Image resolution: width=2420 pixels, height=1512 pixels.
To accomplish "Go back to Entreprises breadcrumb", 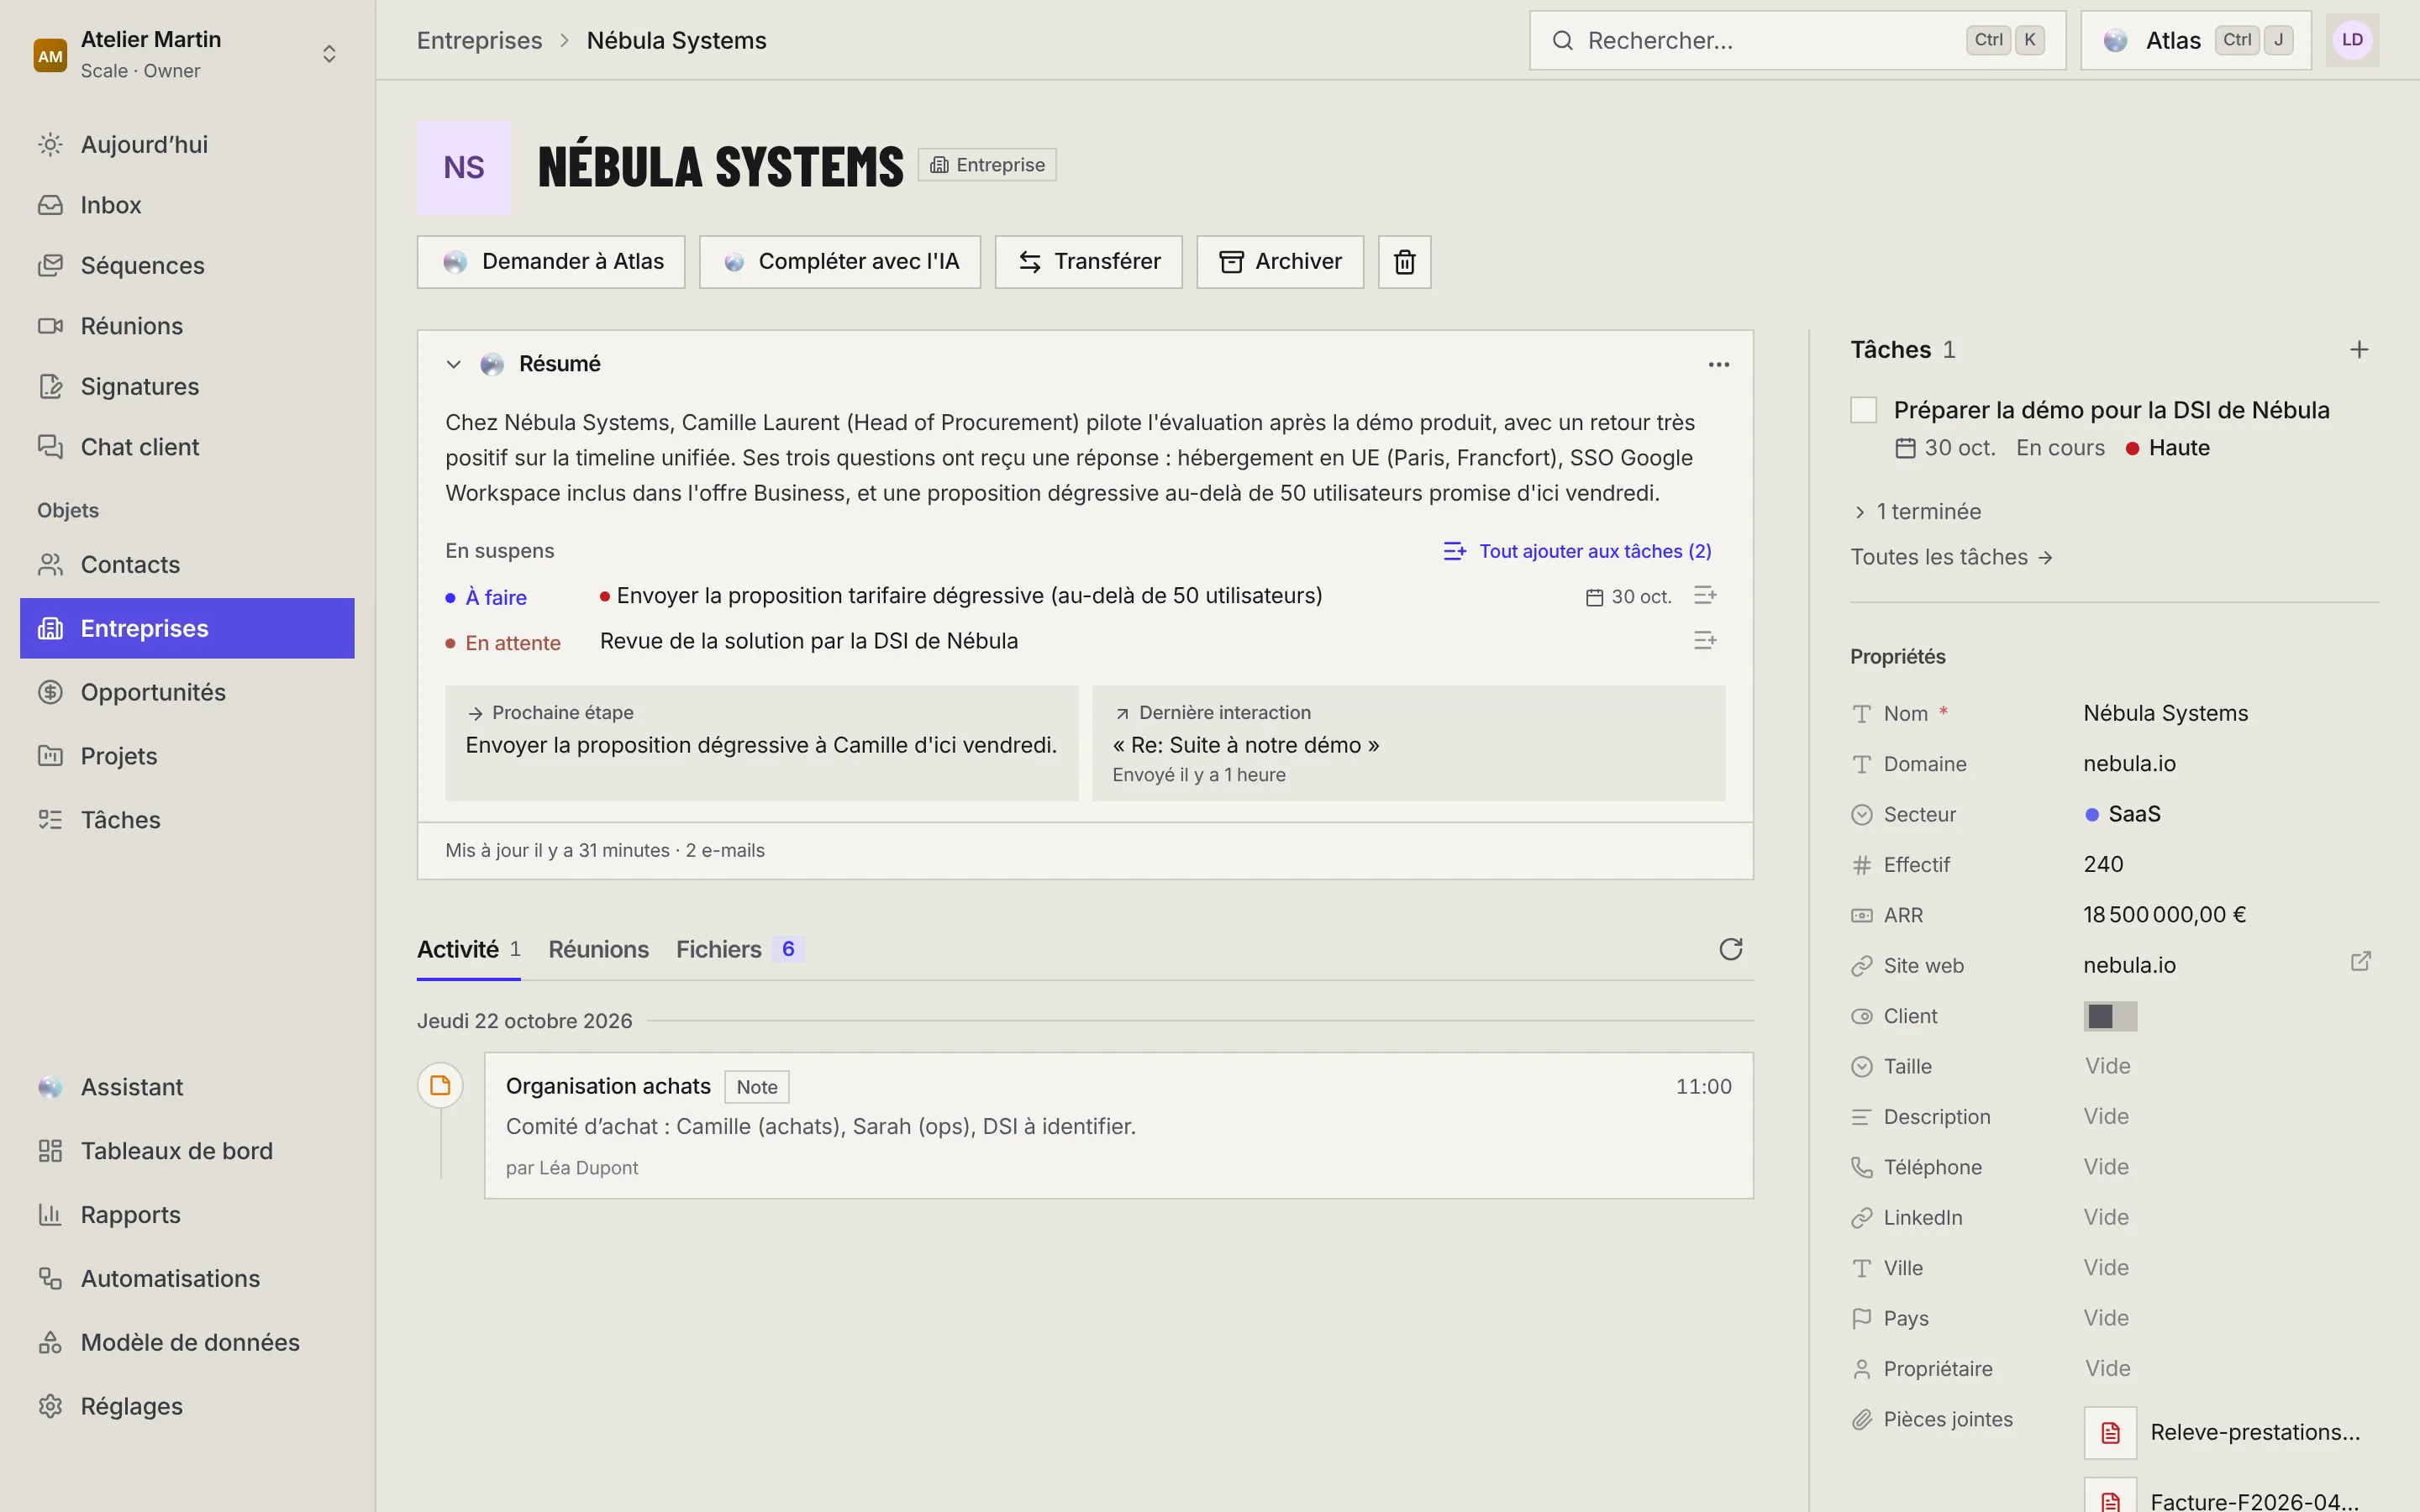I will pos(479,40).
